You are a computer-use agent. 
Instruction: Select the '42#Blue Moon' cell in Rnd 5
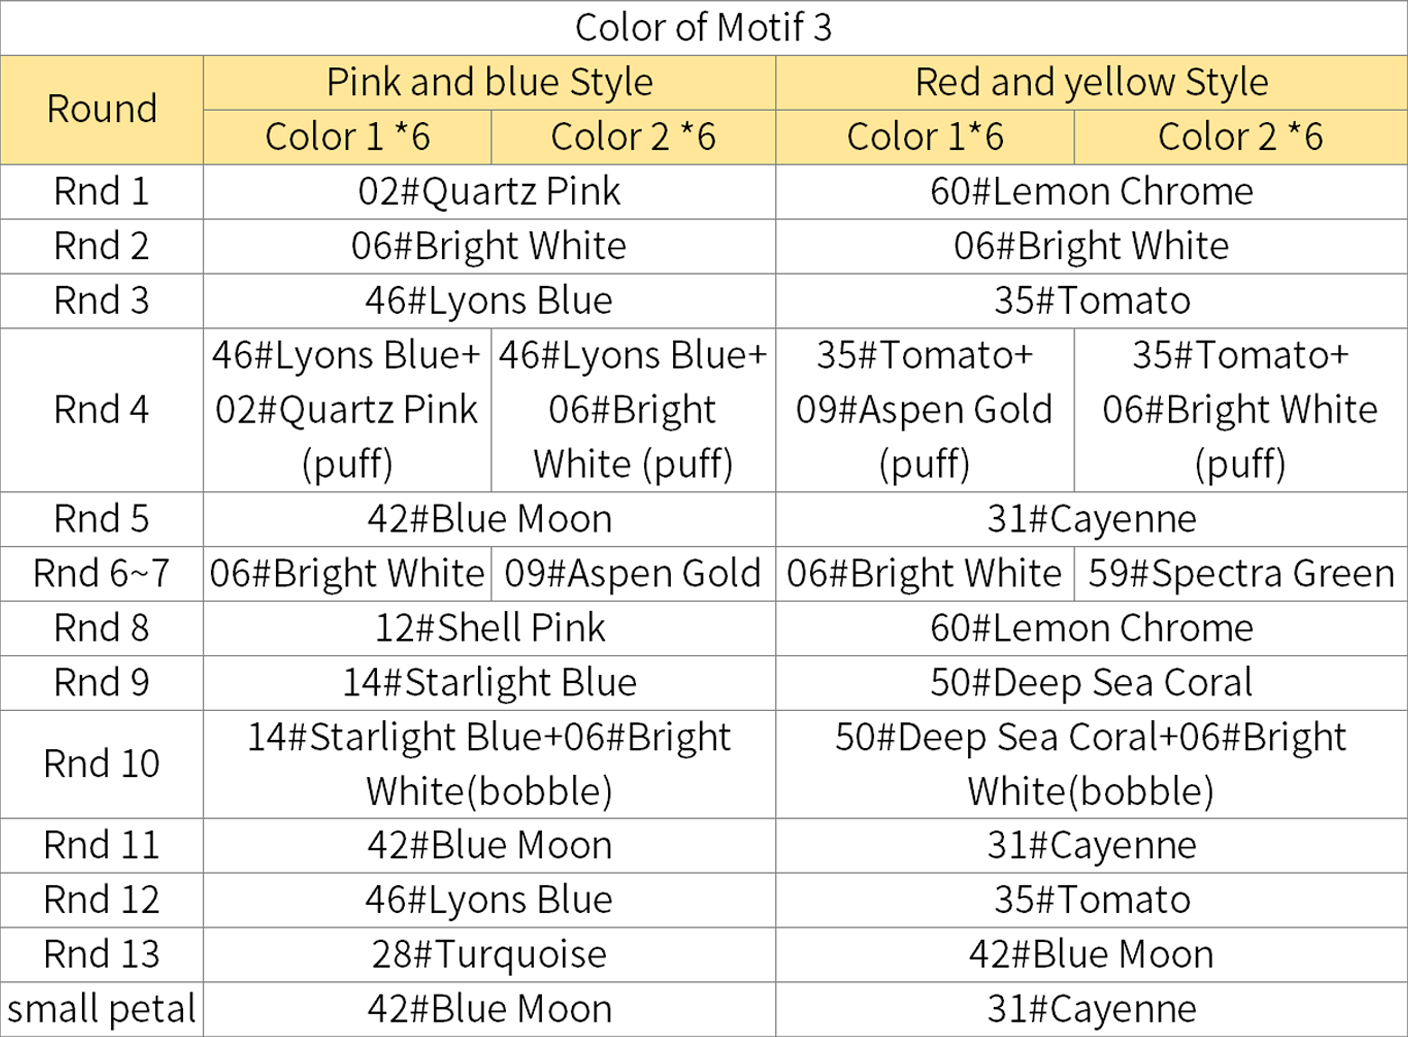click(489, 518)
